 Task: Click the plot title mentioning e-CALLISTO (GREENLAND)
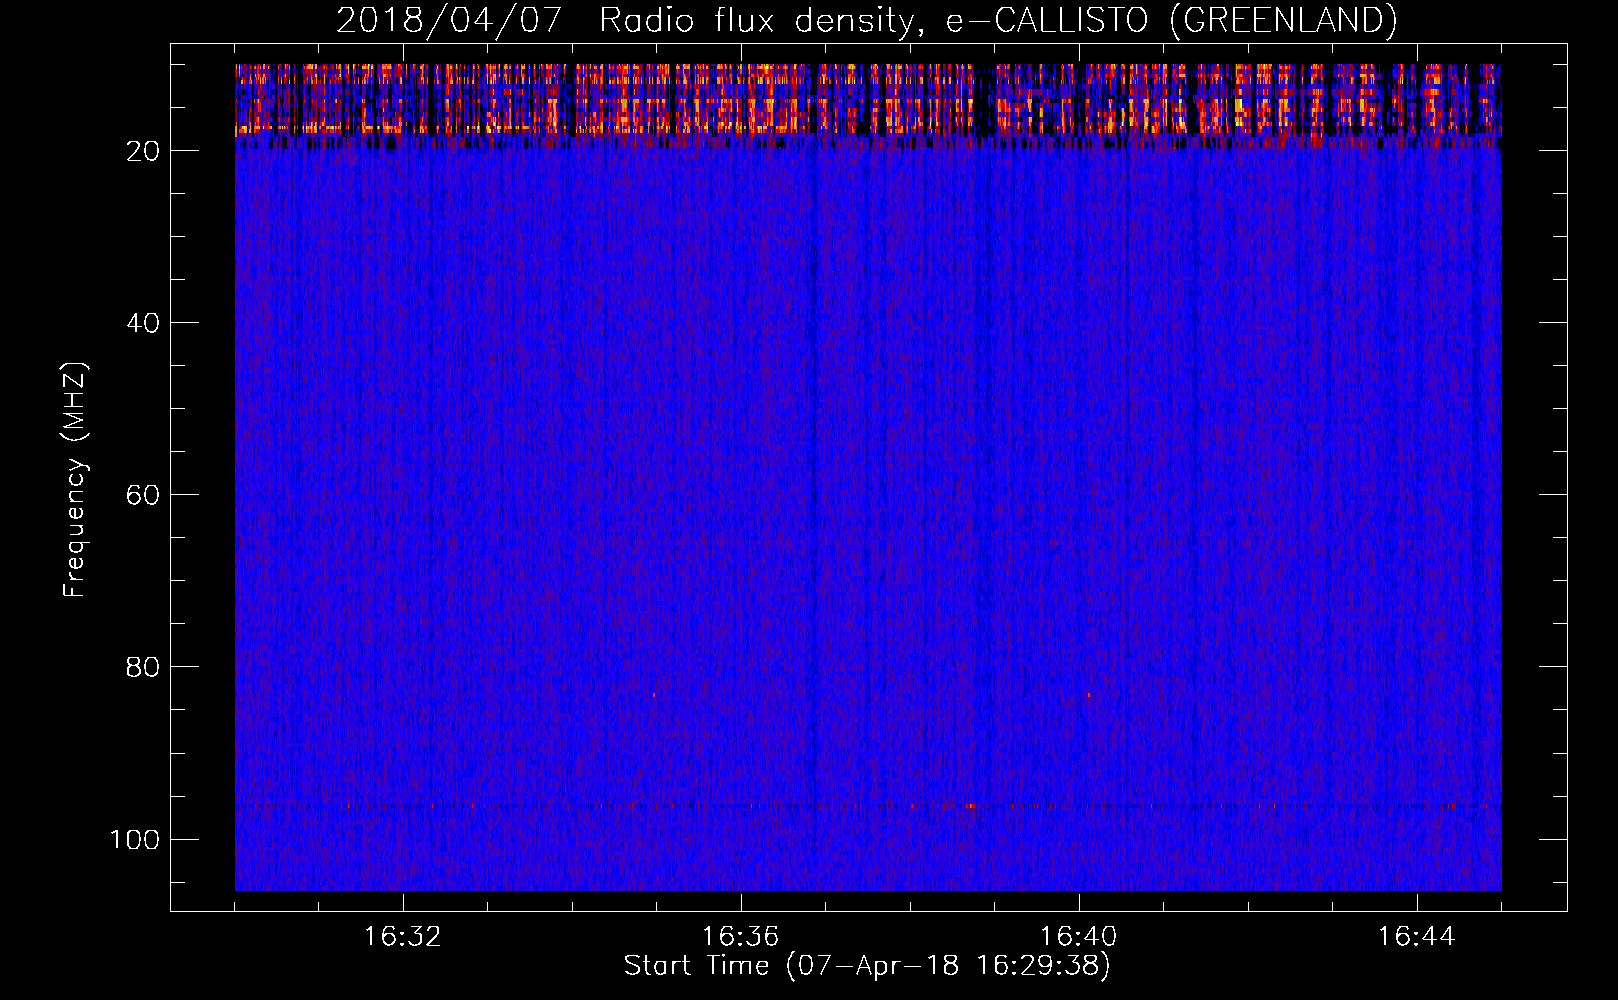[866, 20]
